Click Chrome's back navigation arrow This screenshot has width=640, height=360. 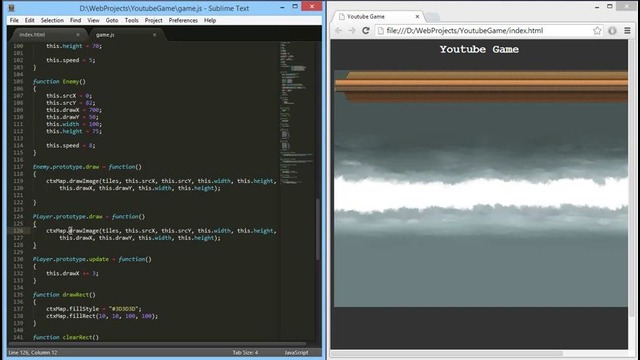pyautogui.click(x=338, y=31)
